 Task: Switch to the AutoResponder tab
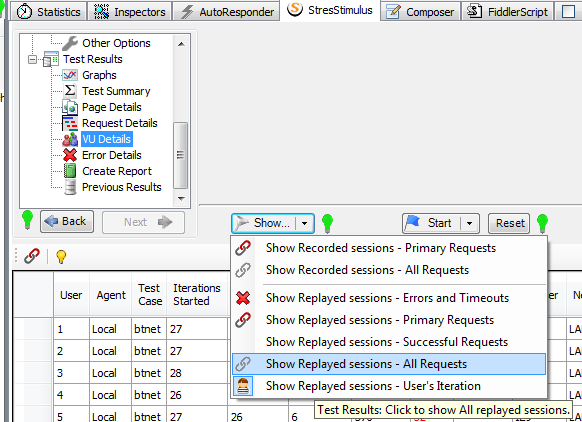(x=227, y=12)
